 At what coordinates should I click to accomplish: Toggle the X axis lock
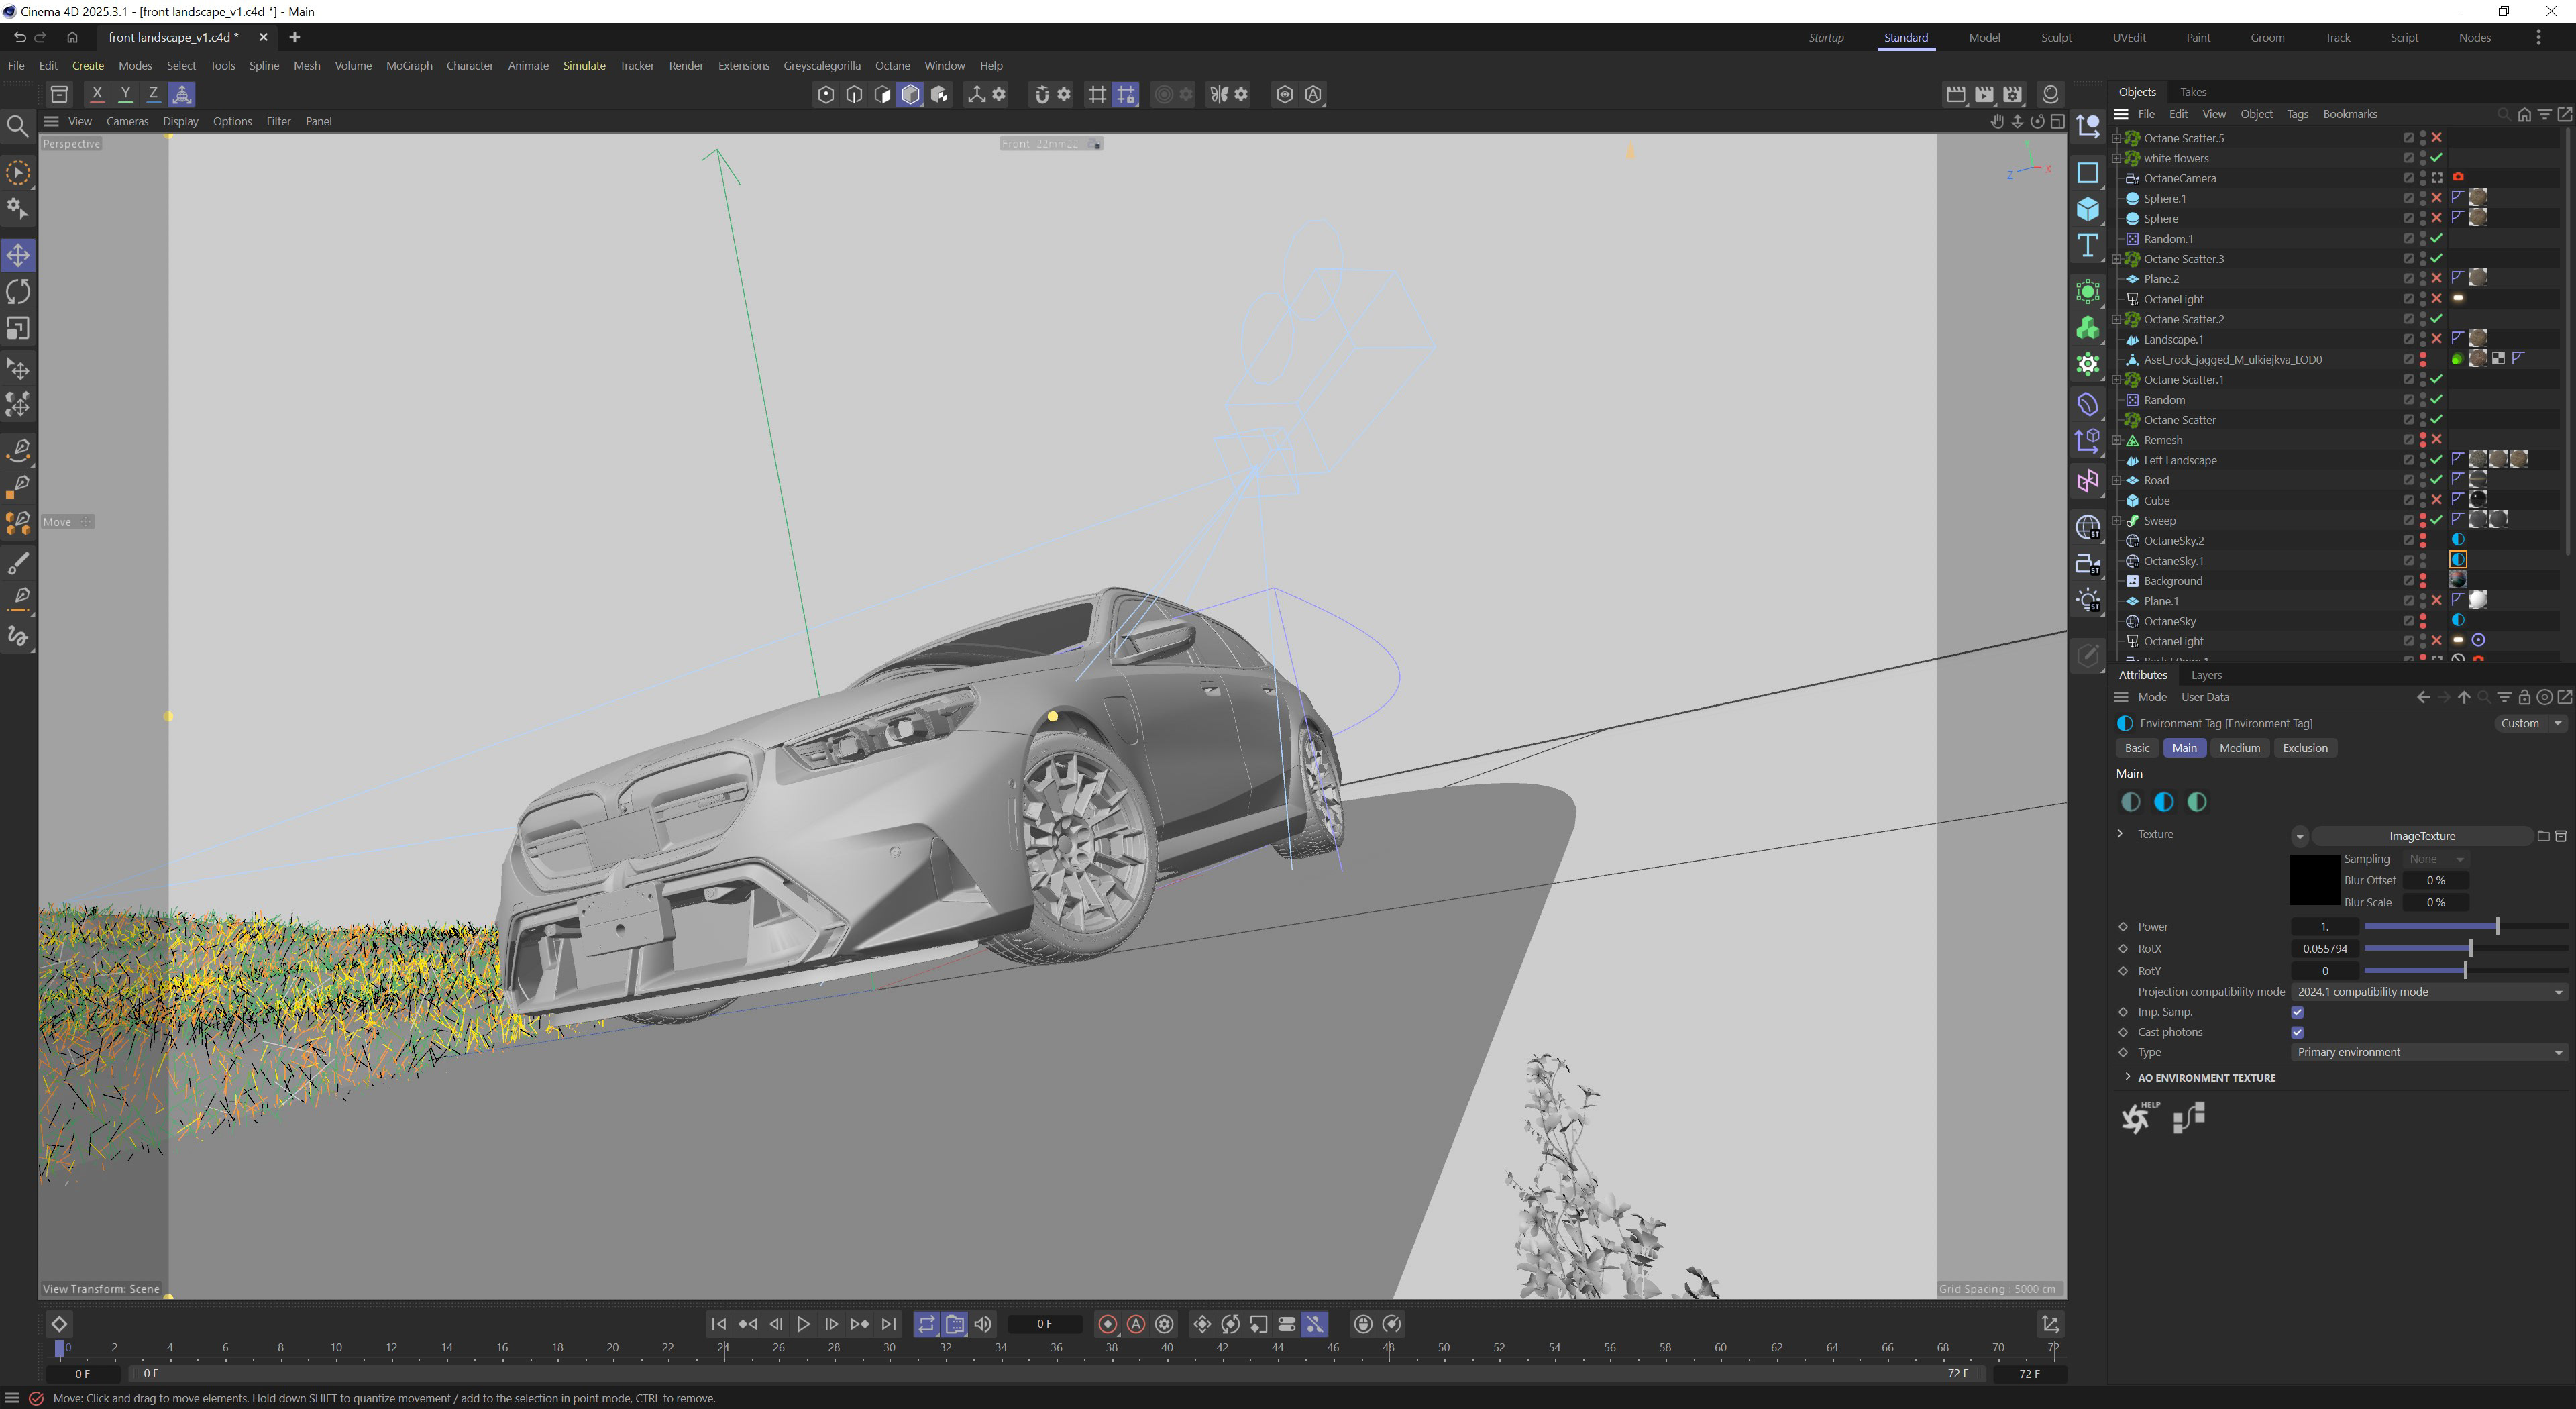pos(97,94)
